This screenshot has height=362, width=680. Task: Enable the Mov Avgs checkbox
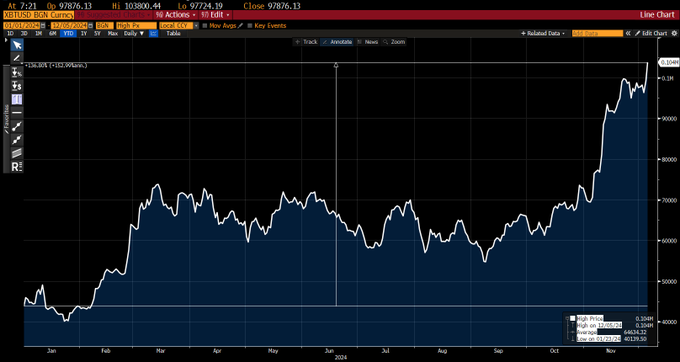coord(205,26)
